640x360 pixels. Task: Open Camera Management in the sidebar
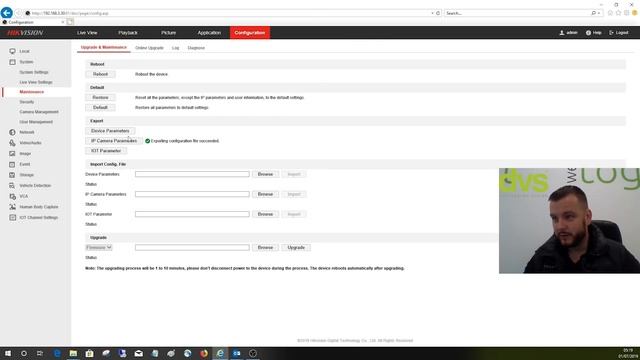[x=39, y=112]
